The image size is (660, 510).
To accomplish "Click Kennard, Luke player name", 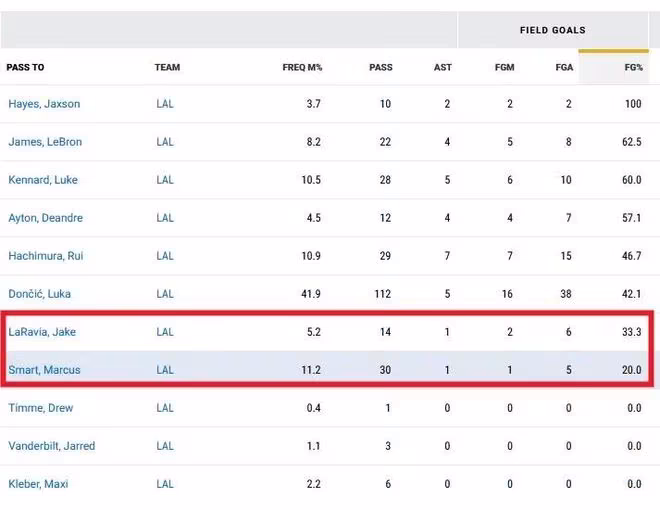I will tap(43, 180).
